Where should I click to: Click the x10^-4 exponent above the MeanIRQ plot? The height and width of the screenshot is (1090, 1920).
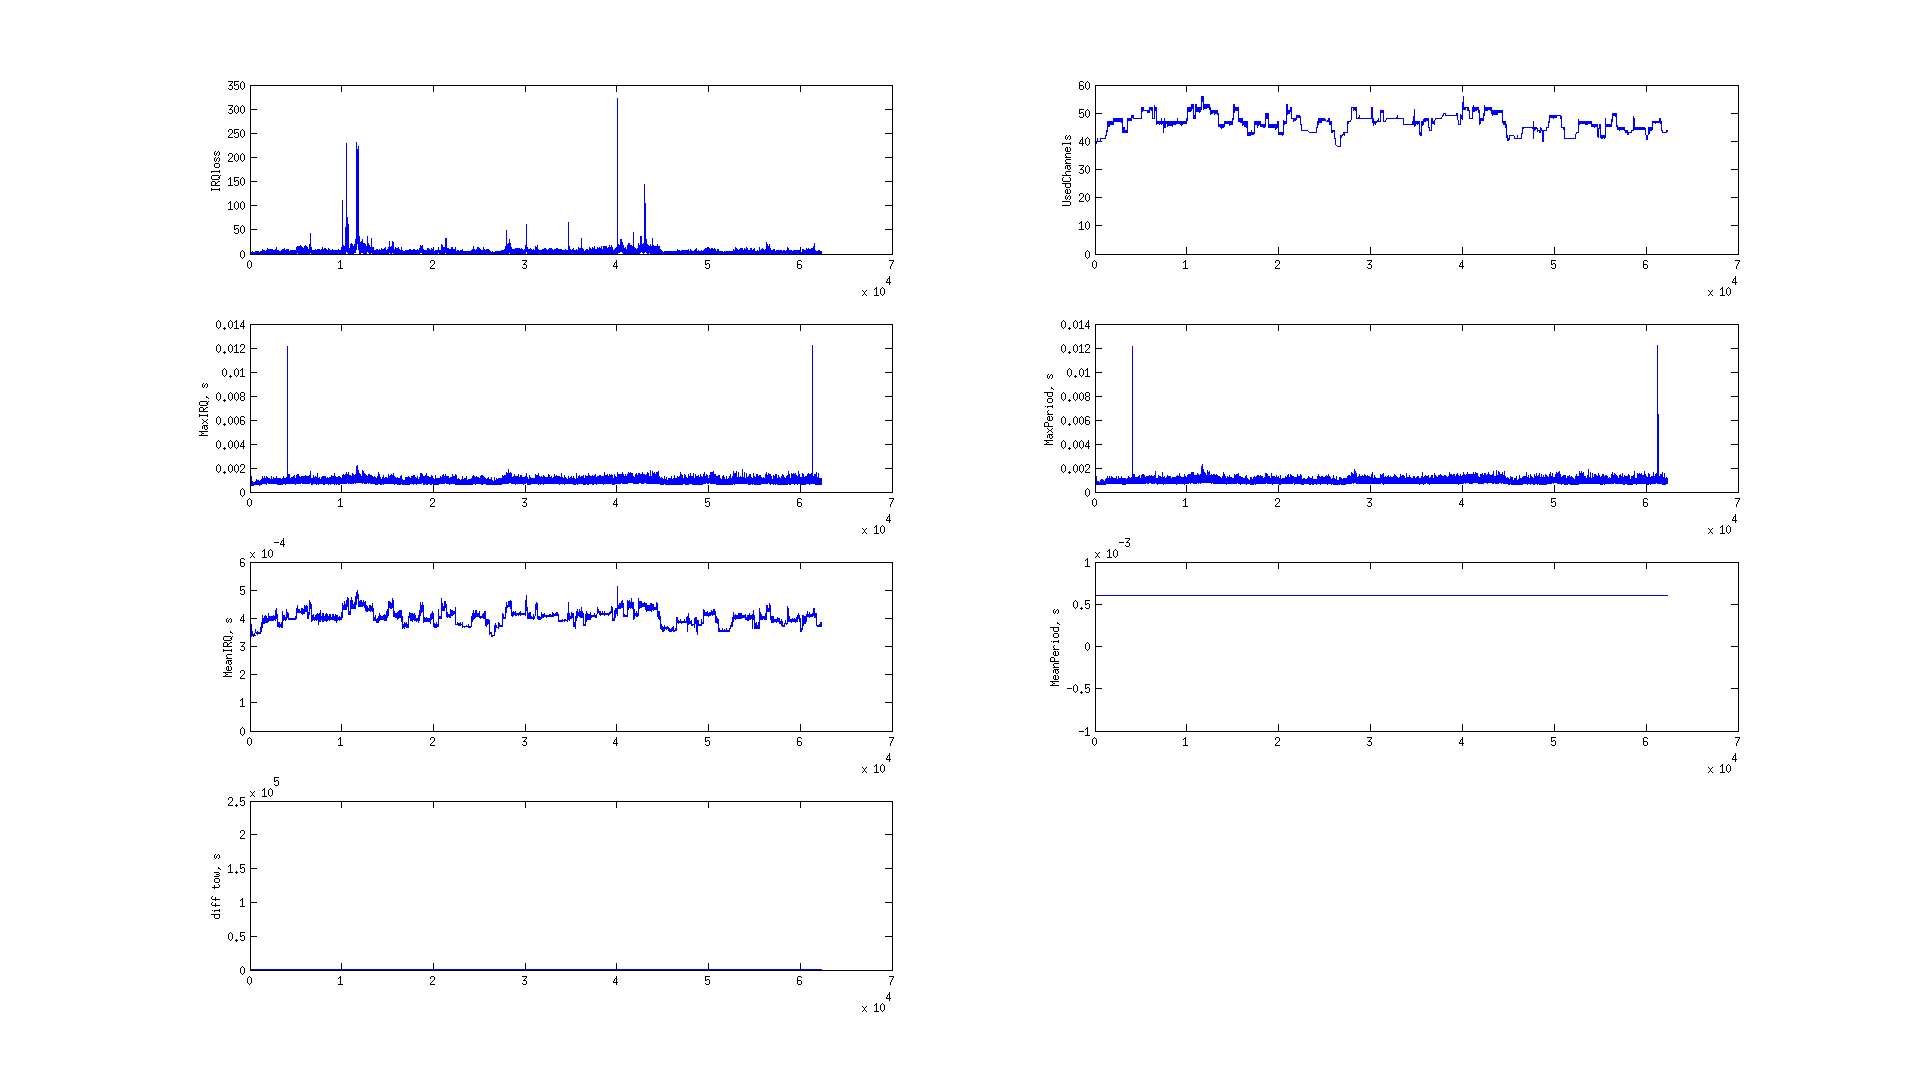click(266, 550)
